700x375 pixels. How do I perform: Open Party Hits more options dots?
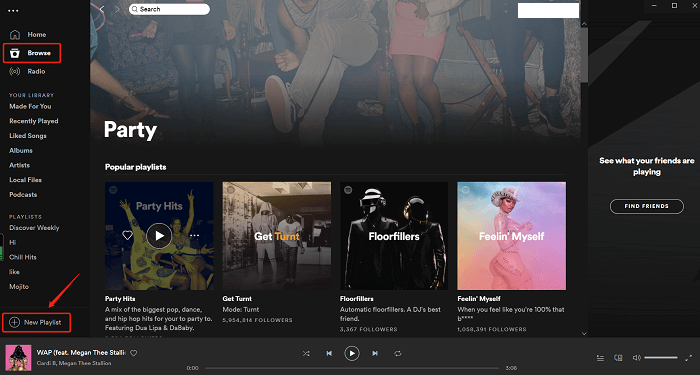pyautogui.click(x=195, y=235)
